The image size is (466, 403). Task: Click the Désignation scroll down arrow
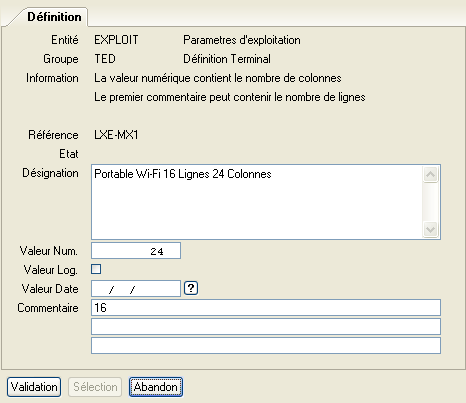click(430, 229)
